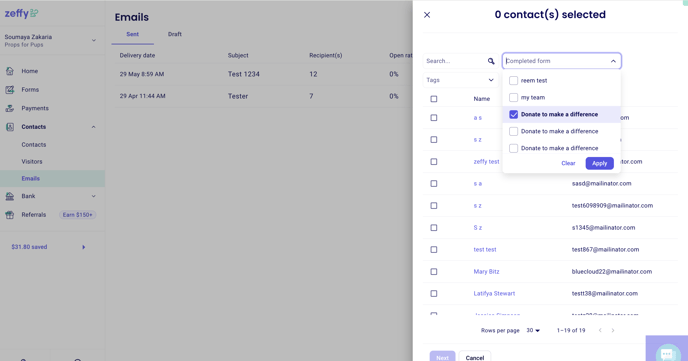Expand the Soumaya Zakaria account menu
The width and height of the screenshot is (688, 361).
[x=93, y=40]
